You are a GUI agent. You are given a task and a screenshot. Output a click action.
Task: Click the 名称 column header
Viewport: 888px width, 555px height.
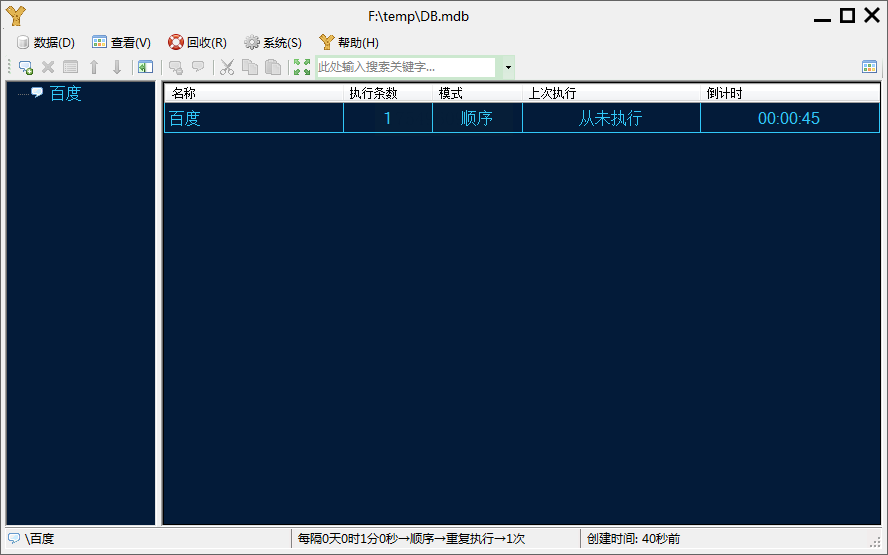pos(254,93)
